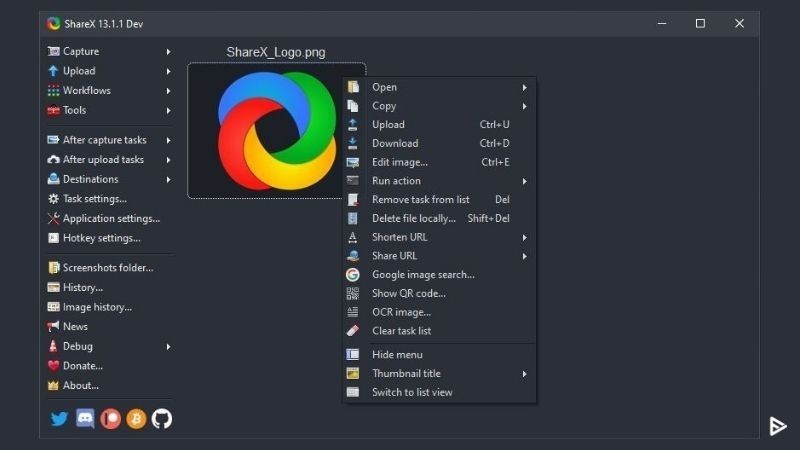Open the GitHub icon link
Screen dimensions: 800x450
[162, 419]
